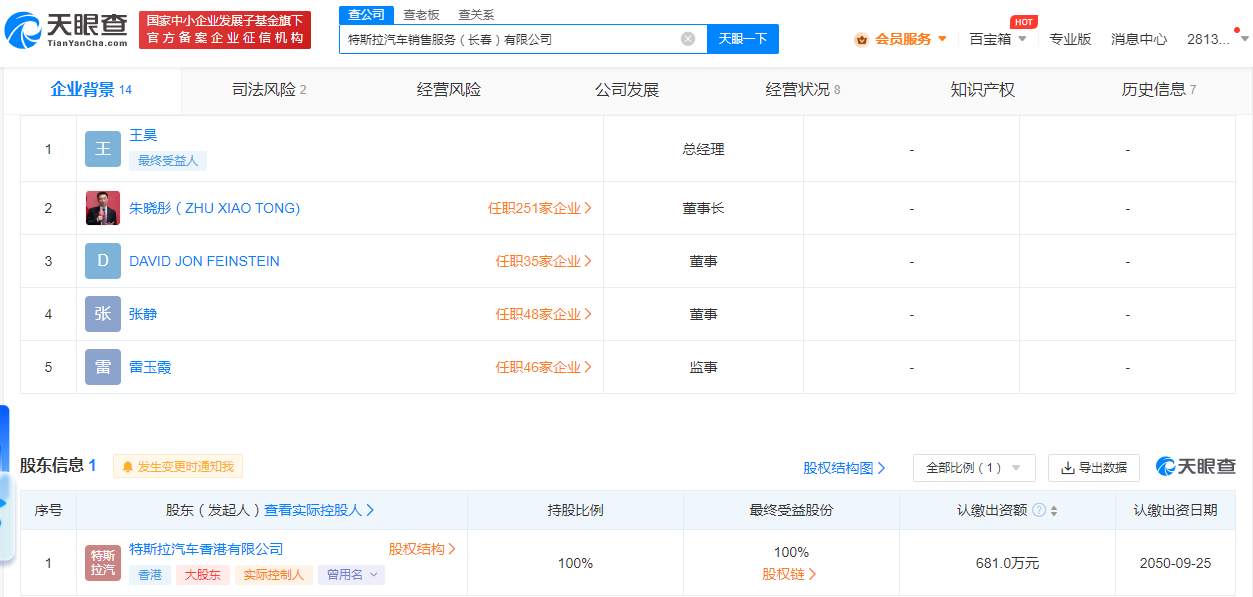1253x597 pixels.
Task: Sort by 认缴出资额 using sort arrows
Action: coord(1054,510)
